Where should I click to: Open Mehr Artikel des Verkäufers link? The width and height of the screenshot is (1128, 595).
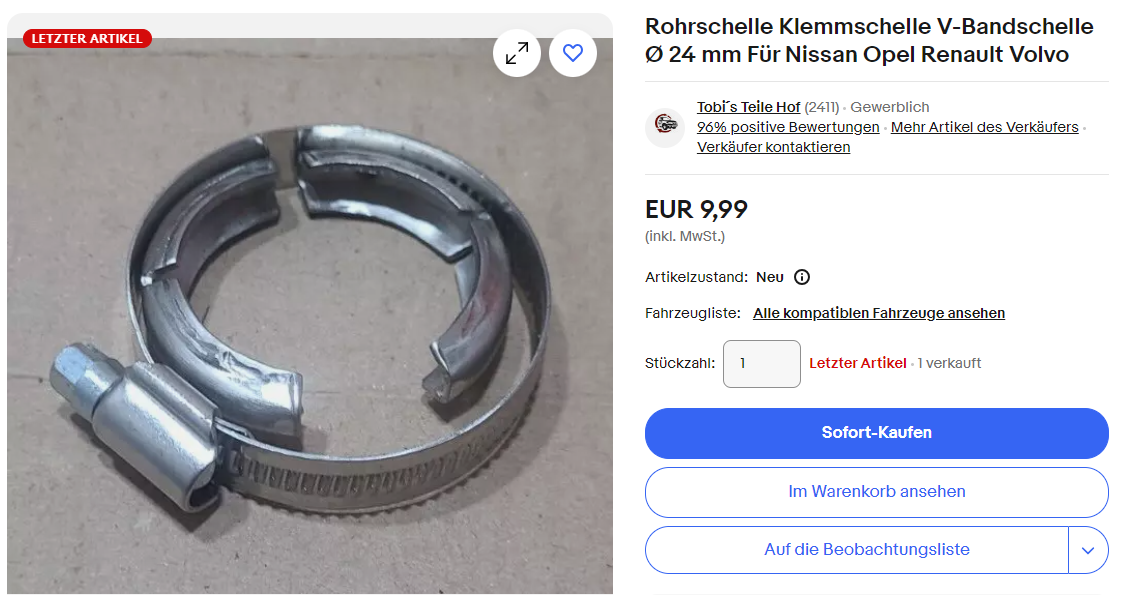[x=984, y=127]
